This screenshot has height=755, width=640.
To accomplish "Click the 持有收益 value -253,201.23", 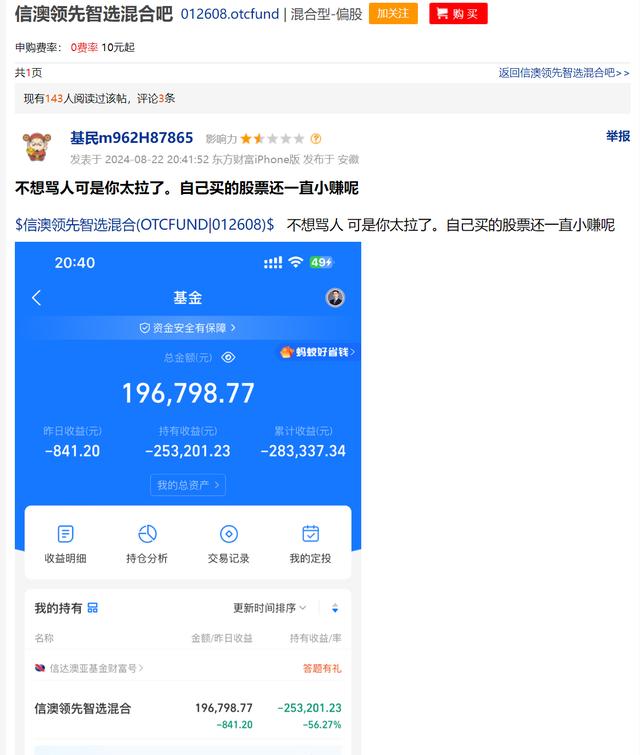I will (188, 451).
